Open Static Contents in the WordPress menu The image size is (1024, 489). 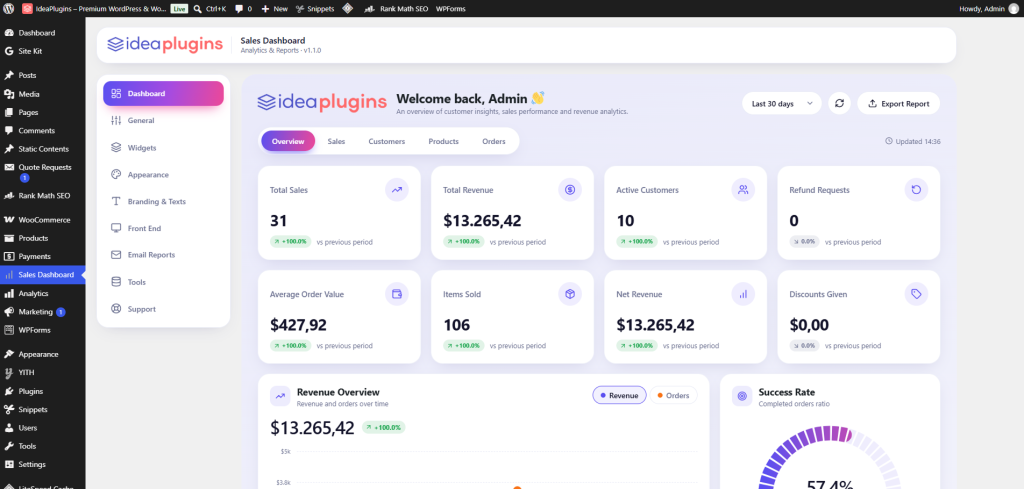42,149
